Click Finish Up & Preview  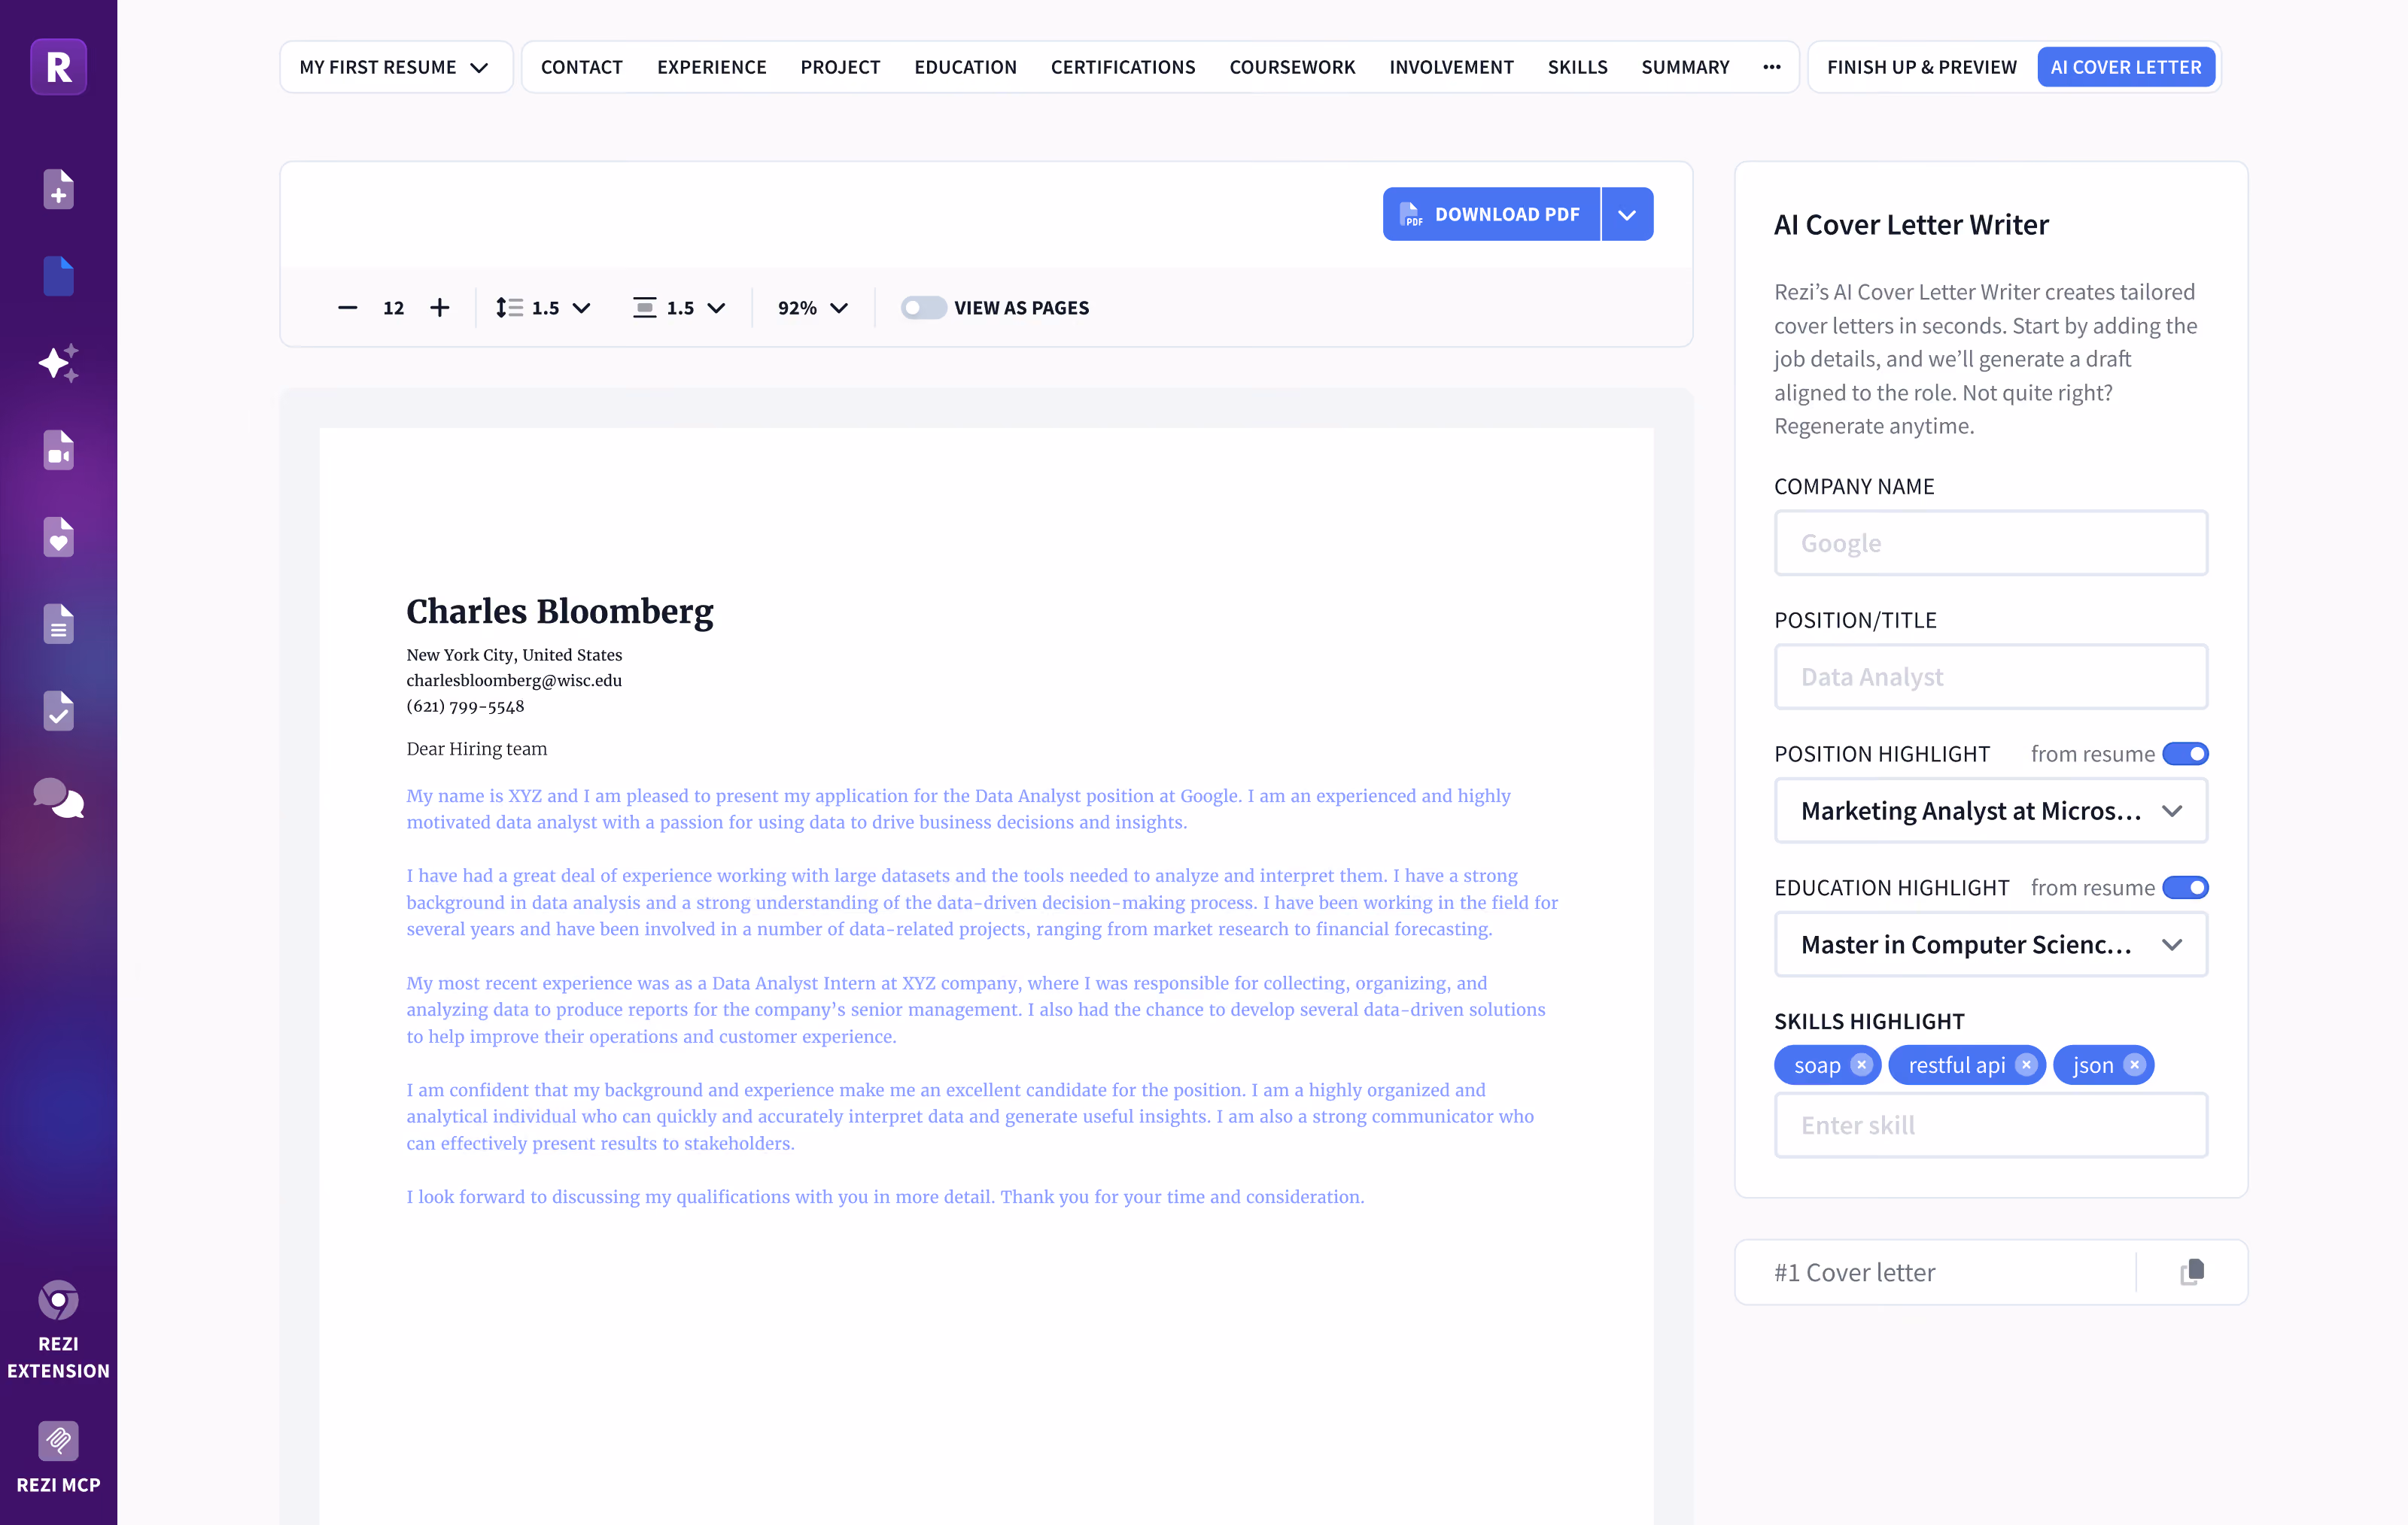[x=1921, y=67]
